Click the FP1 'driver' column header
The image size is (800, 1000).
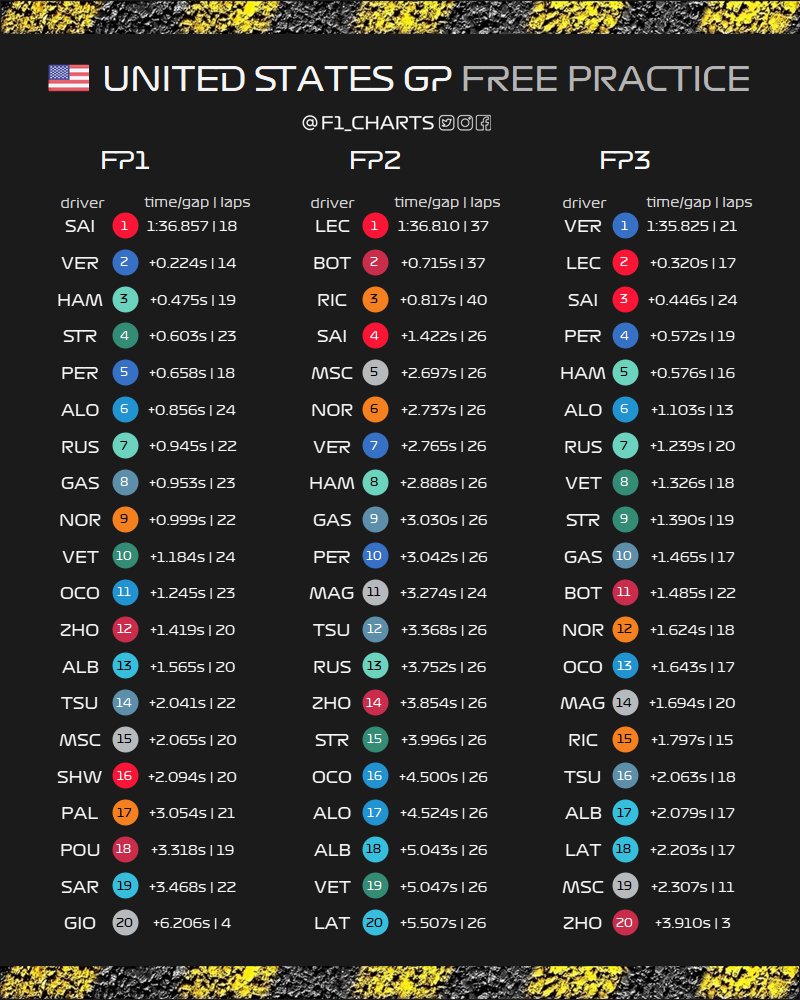82,203
